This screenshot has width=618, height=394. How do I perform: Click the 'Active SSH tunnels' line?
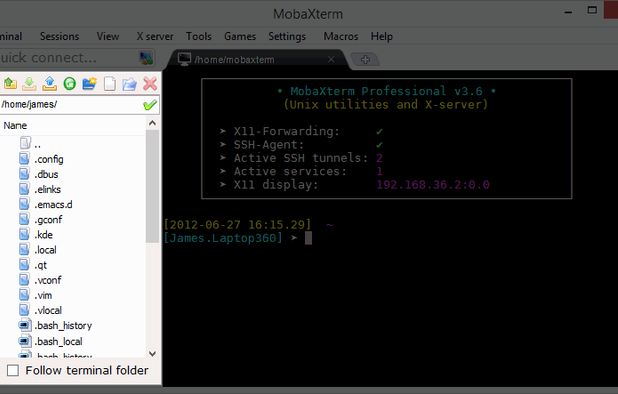point(302,158)
